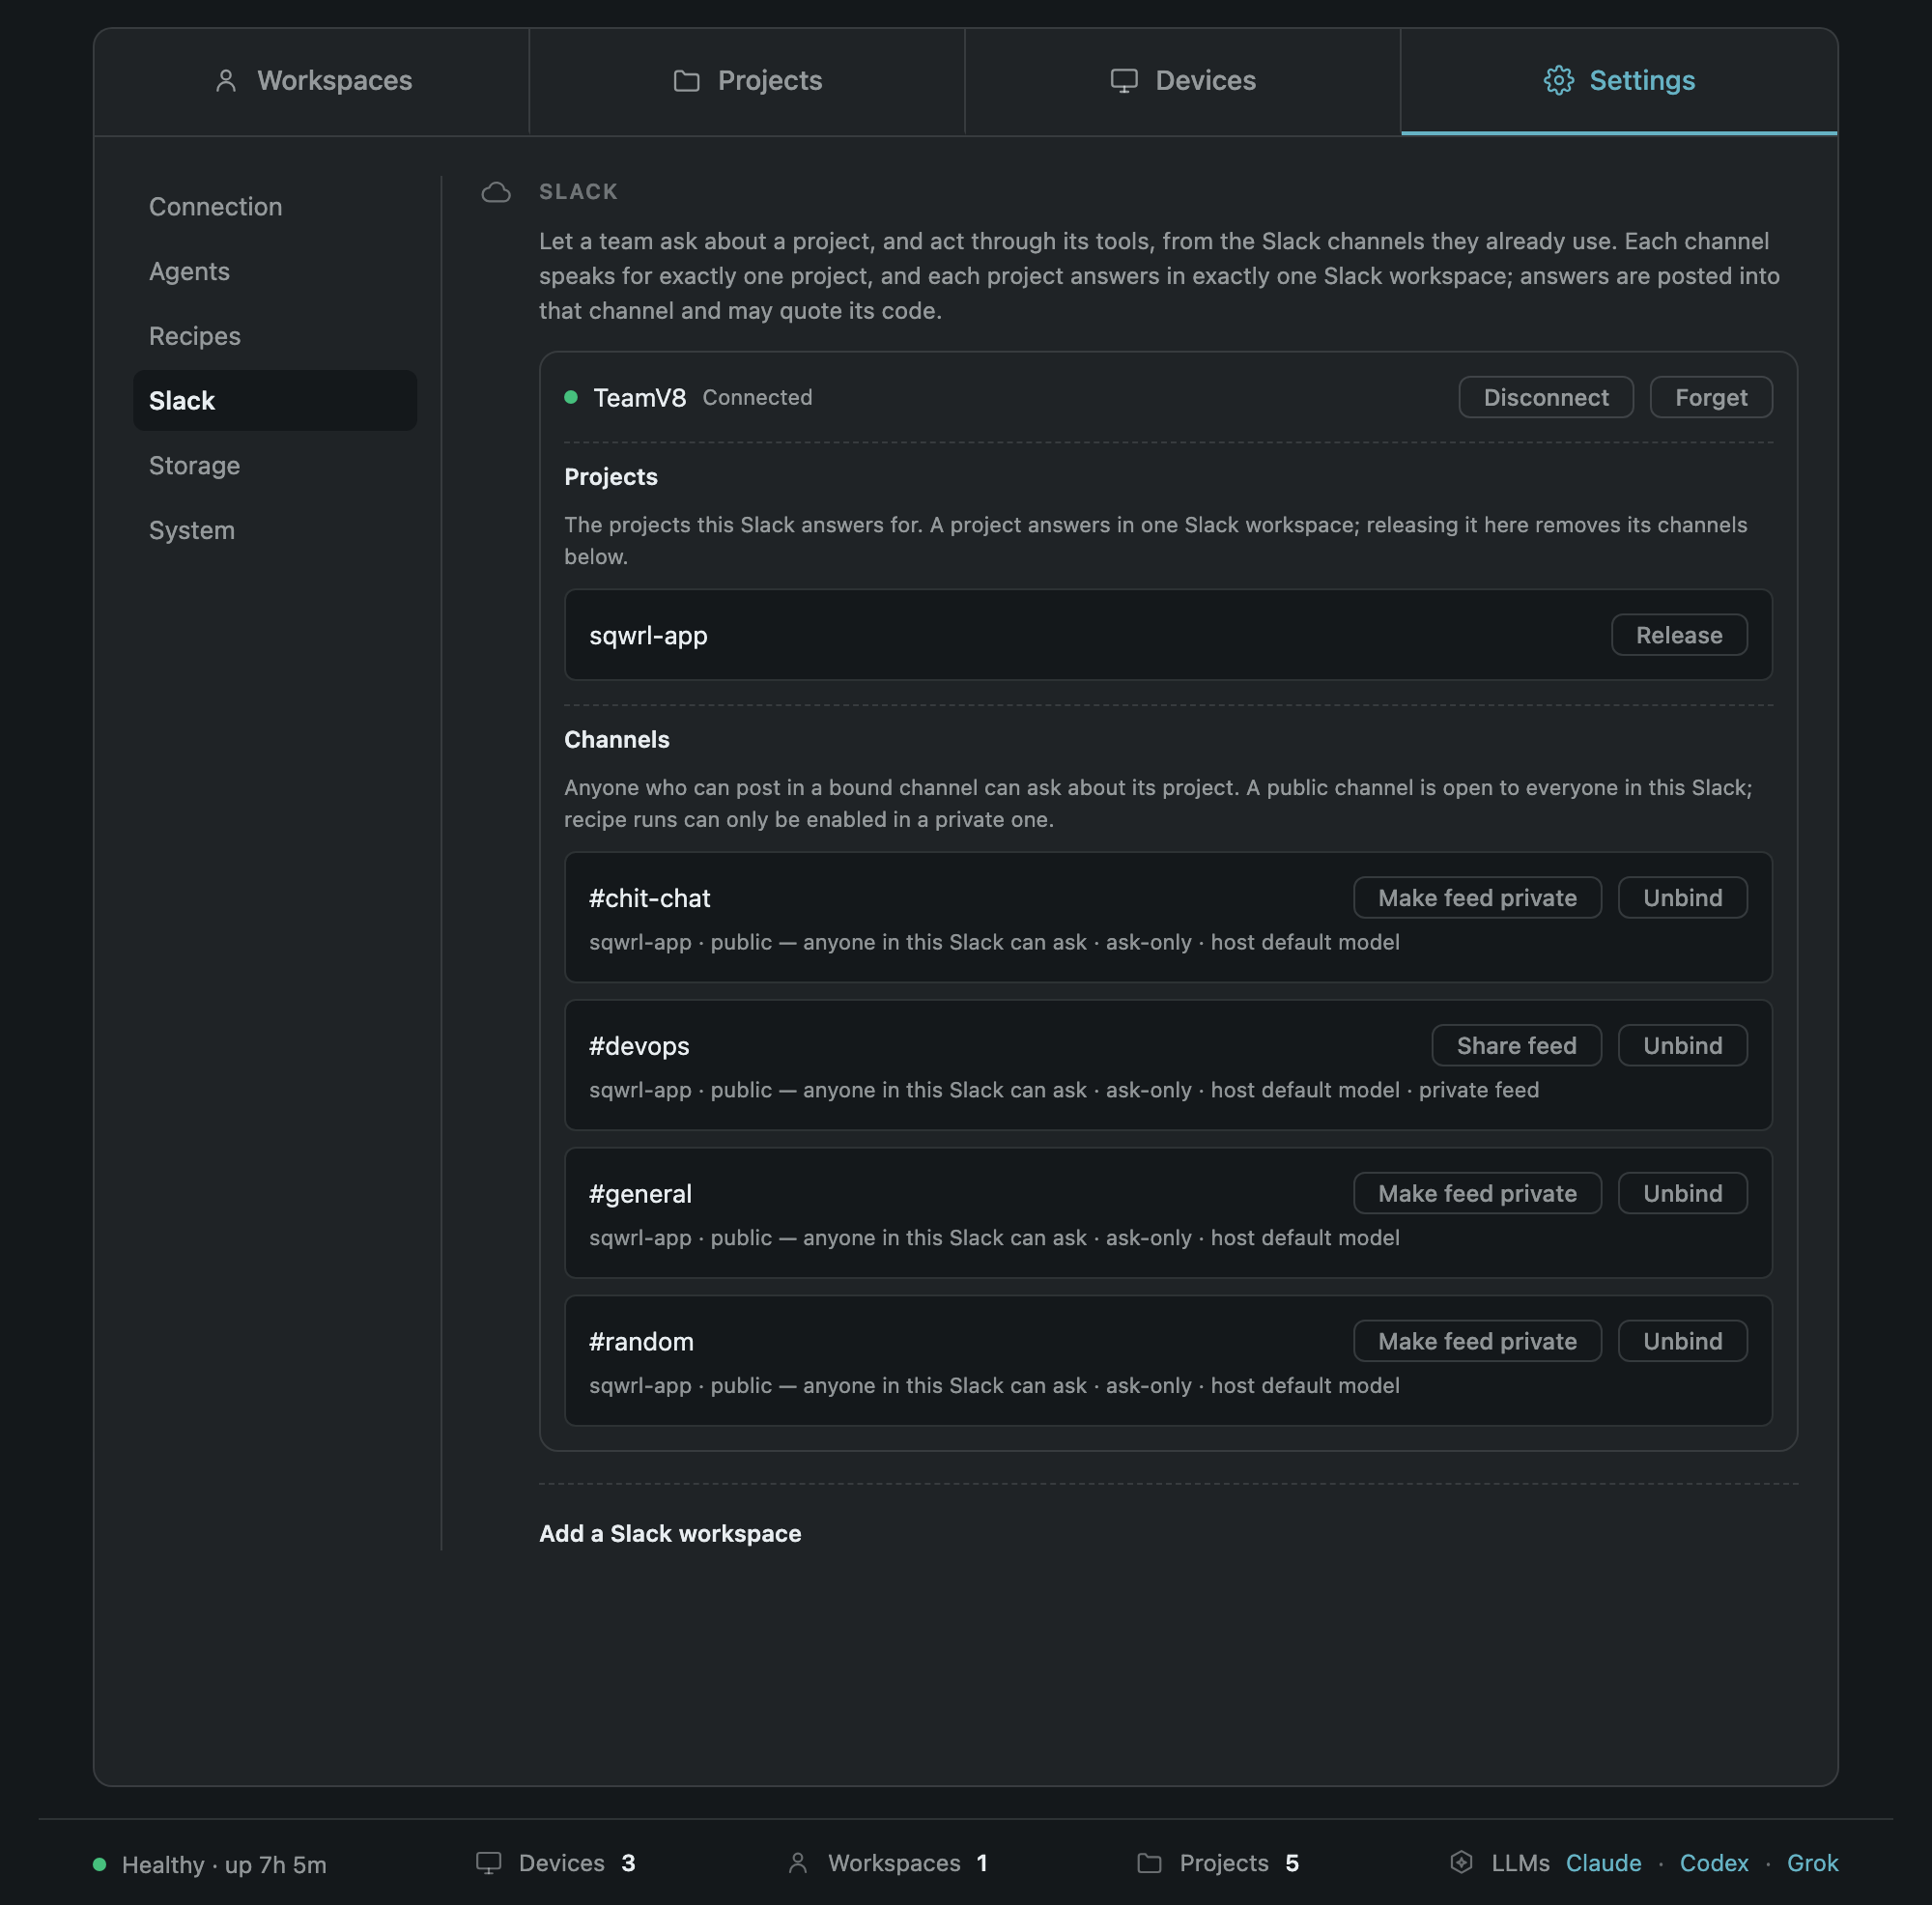Open Connection settings in the sidebar
Image resolution: width=1932 pixels, height=1905 pixels.
coord(275,207)
